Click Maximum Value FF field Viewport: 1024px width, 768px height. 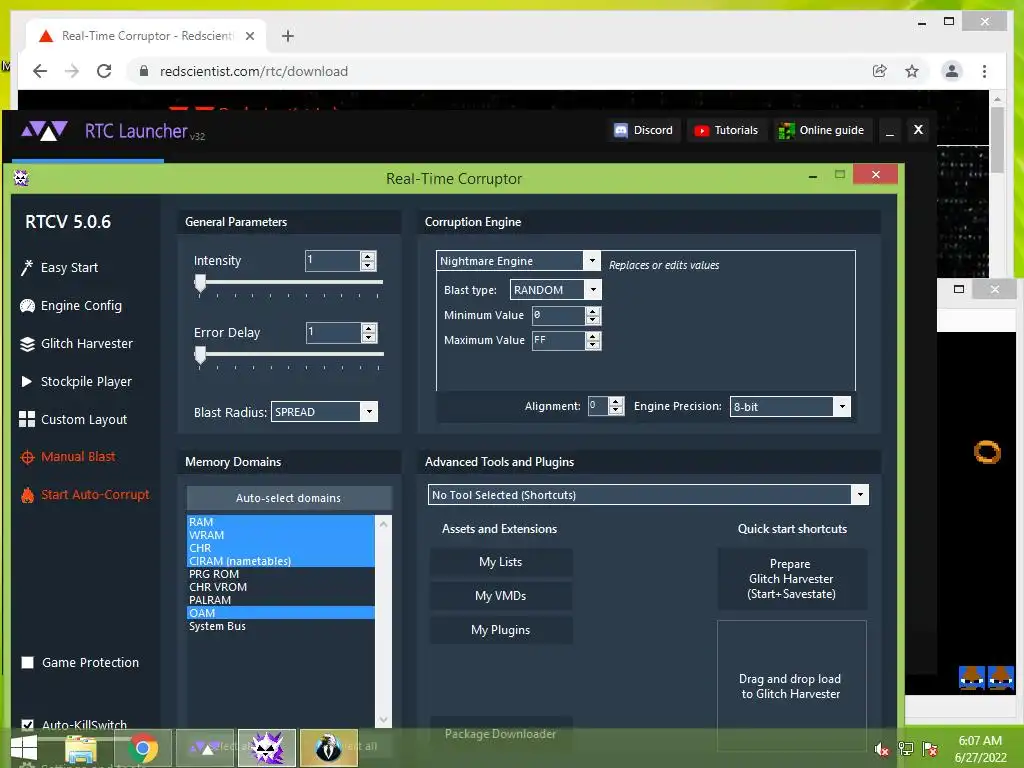558,340
